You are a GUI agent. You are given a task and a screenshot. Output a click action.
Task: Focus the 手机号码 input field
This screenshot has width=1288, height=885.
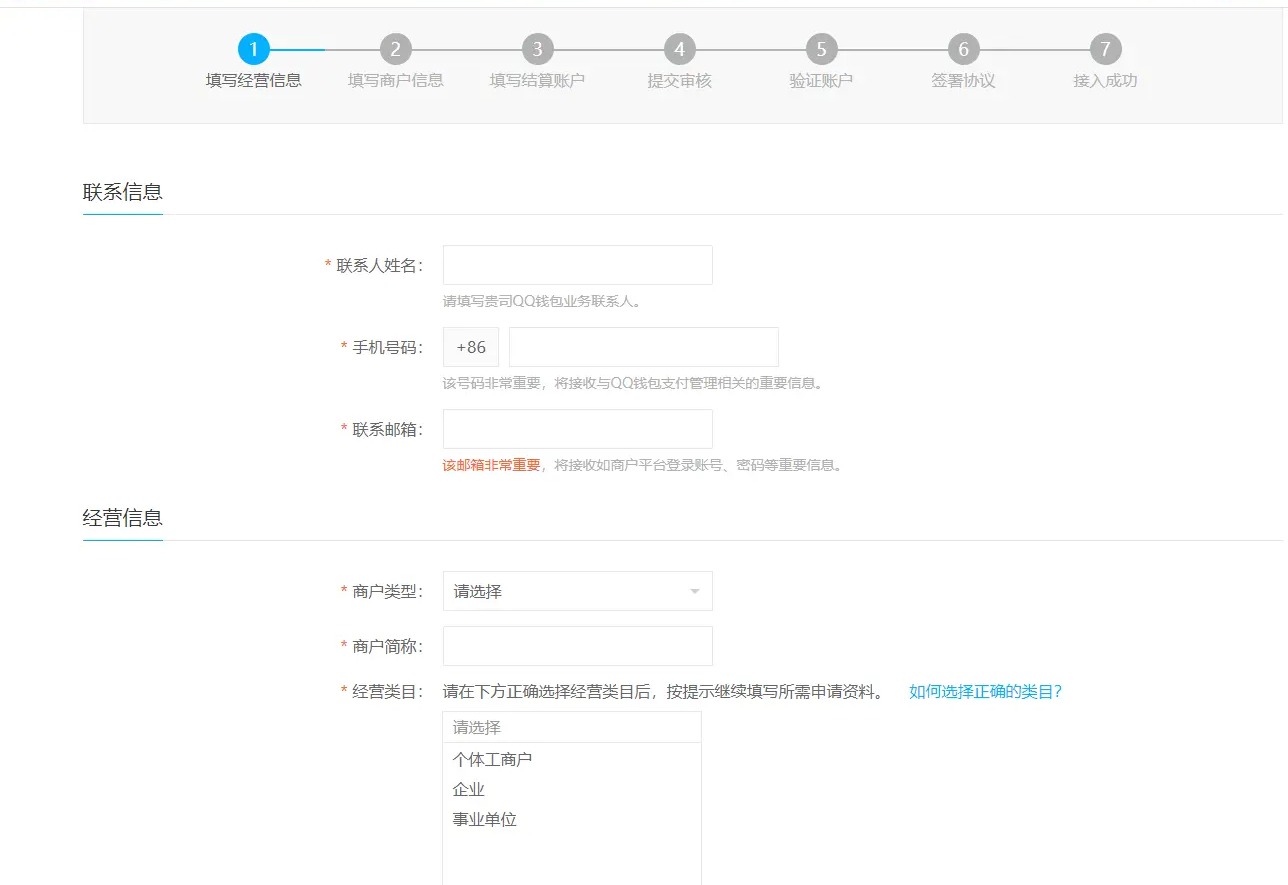643,347
